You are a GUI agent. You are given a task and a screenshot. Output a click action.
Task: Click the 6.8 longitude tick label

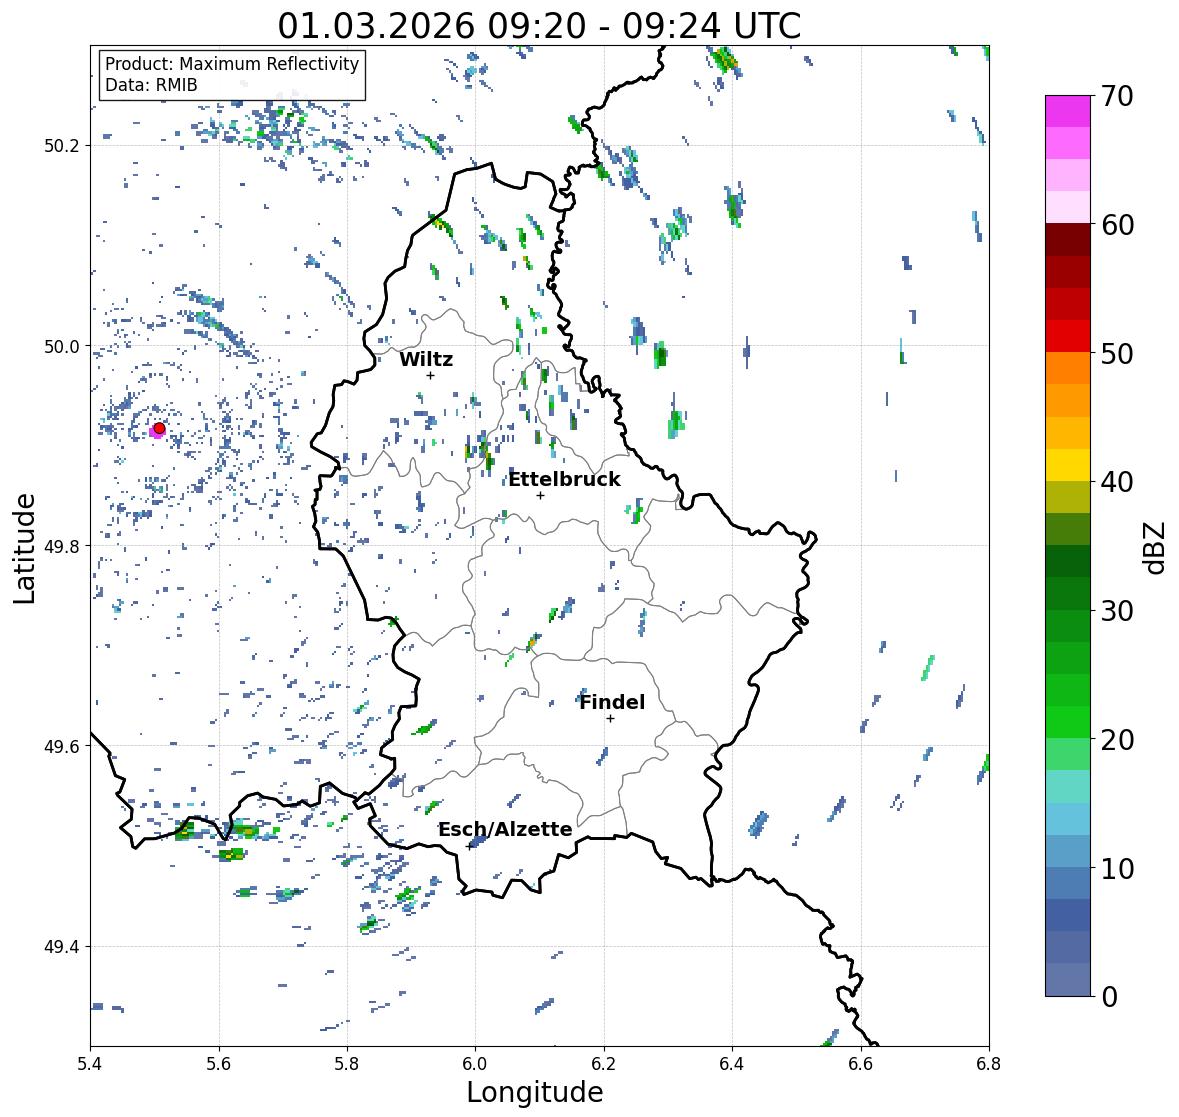(x=989, y=1064)
